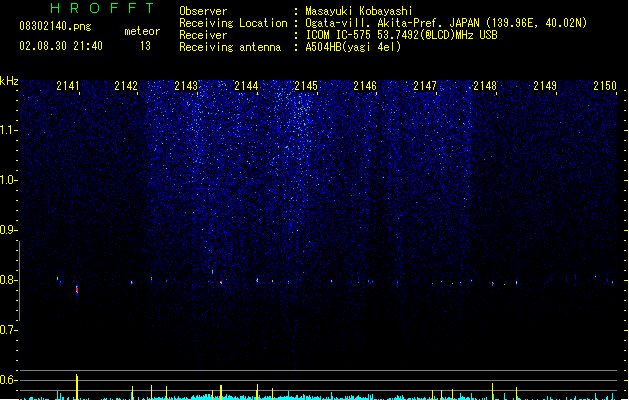The width and height of the screenshot is (629, 400).
Task: Click the meteor count 13
Action: click(x=145, y=46)
